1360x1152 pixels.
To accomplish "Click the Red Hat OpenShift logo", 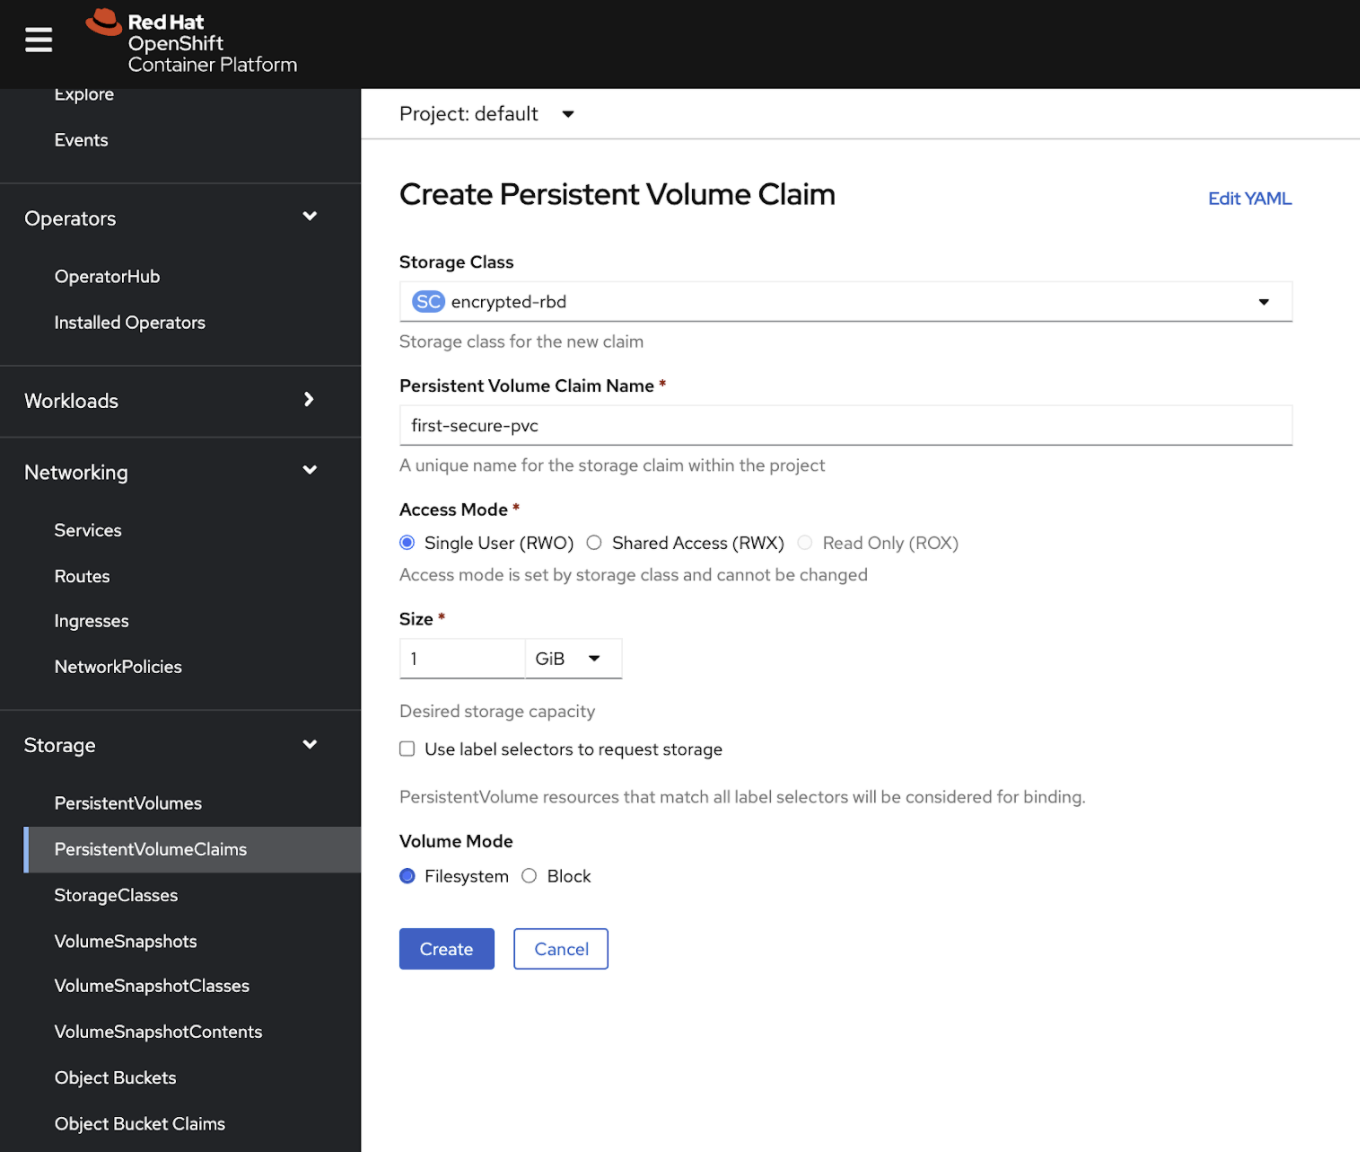I will pos(192,42).
